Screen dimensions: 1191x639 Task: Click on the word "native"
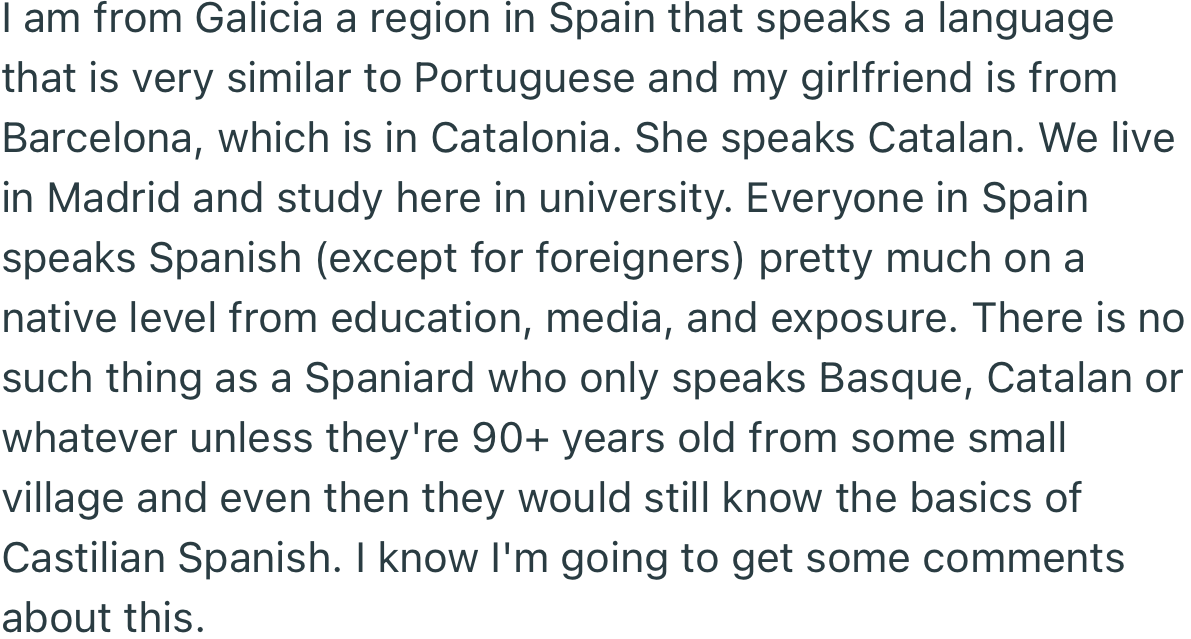(x=58, y=319)
